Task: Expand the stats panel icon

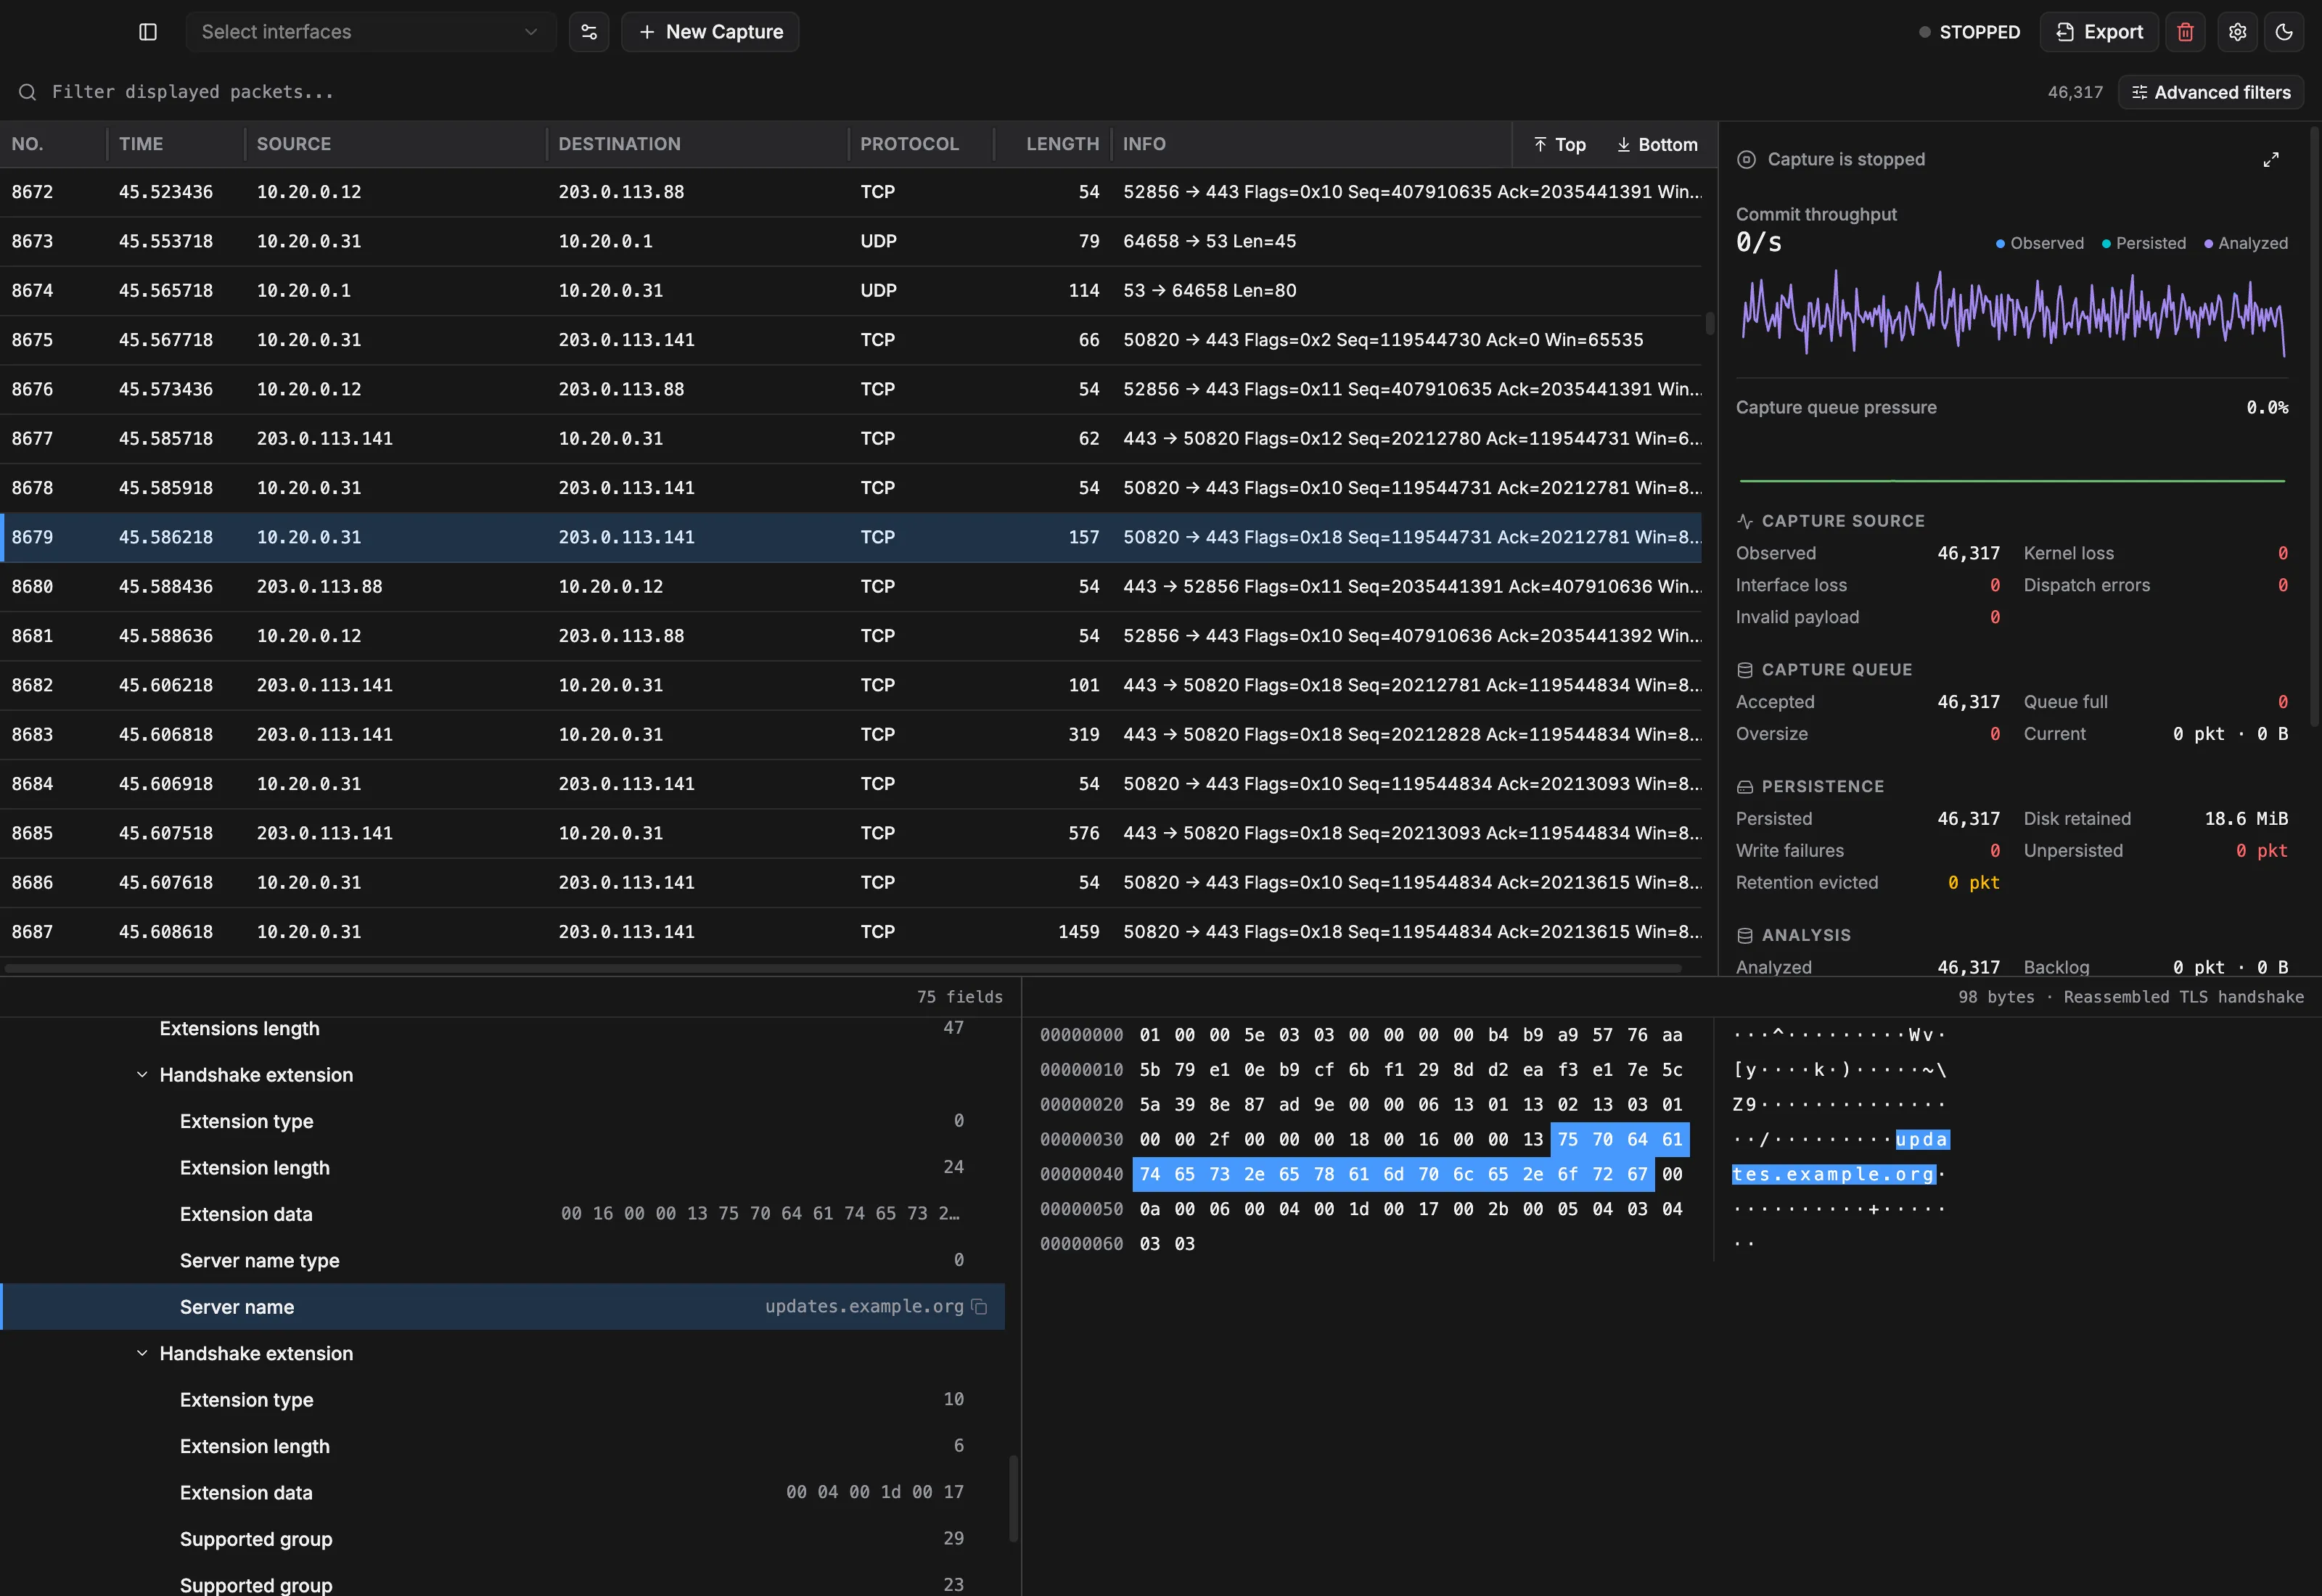Action: [x=2271, y=160]
